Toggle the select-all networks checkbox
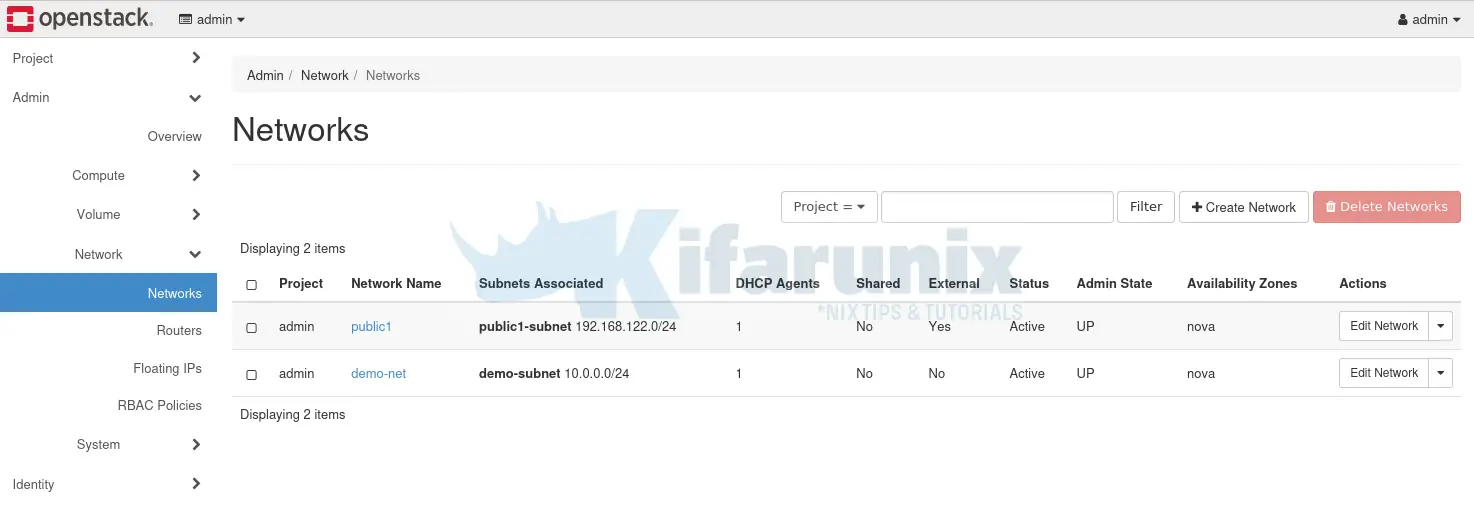Viewport: 1474px width, 520px height. click(251, 285)
